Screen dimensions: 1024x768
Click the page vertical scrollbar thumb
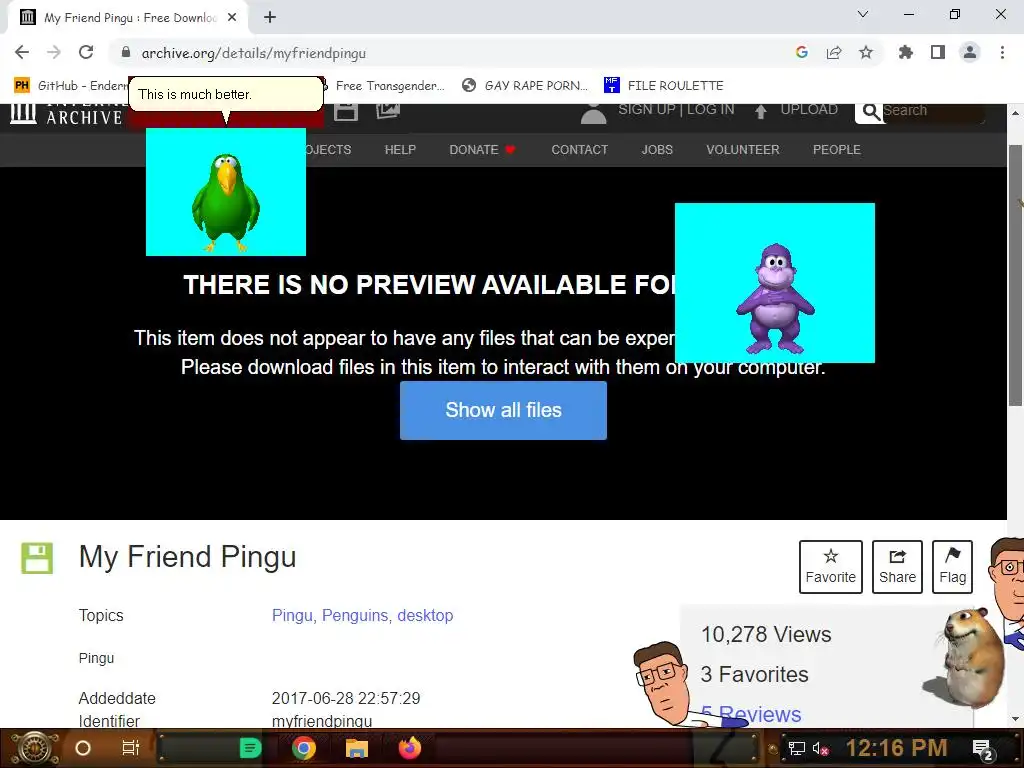click(1016, 274)
